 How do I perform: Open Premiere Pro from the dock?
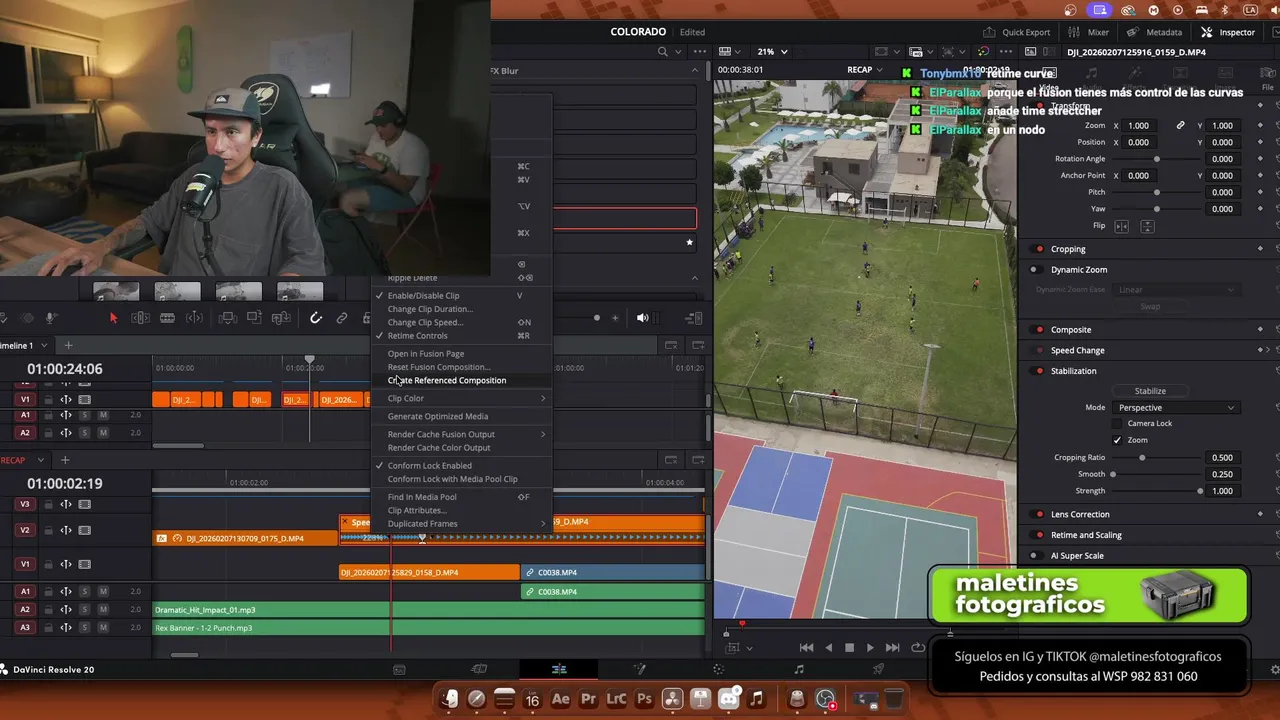point(588,699)
